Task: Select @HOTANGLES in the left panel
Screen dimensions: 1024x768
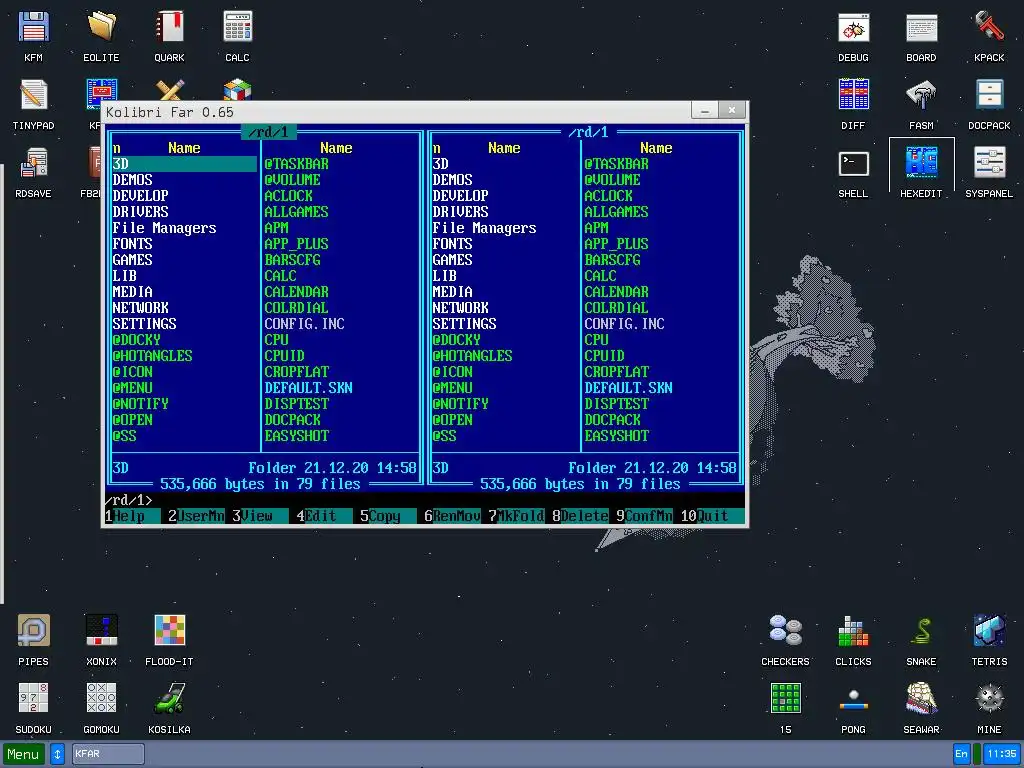Action: 152,356
